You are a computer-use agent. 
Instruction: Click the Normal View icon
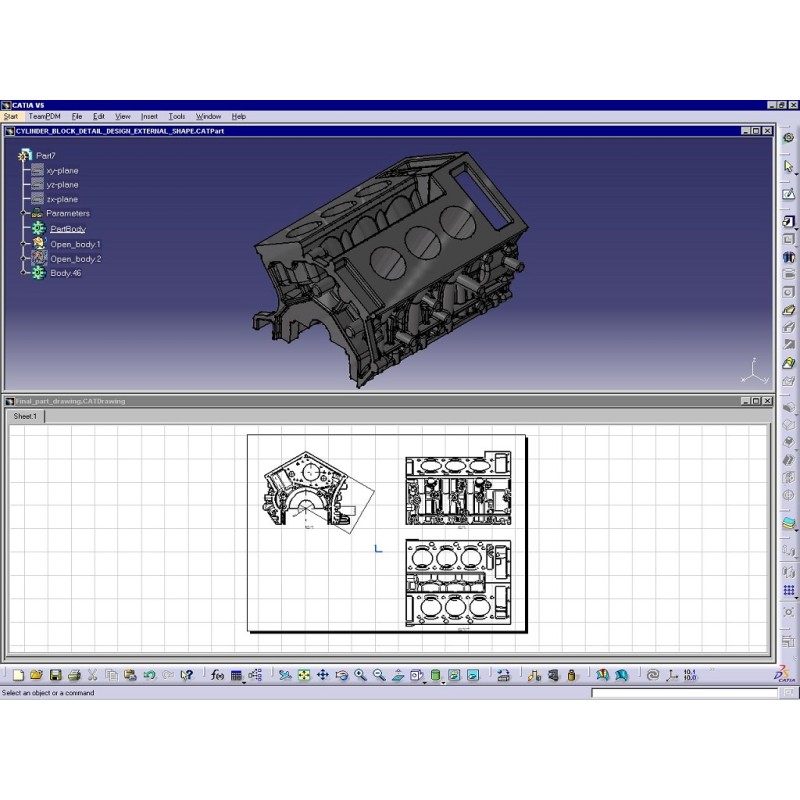[x=398, y=675]
